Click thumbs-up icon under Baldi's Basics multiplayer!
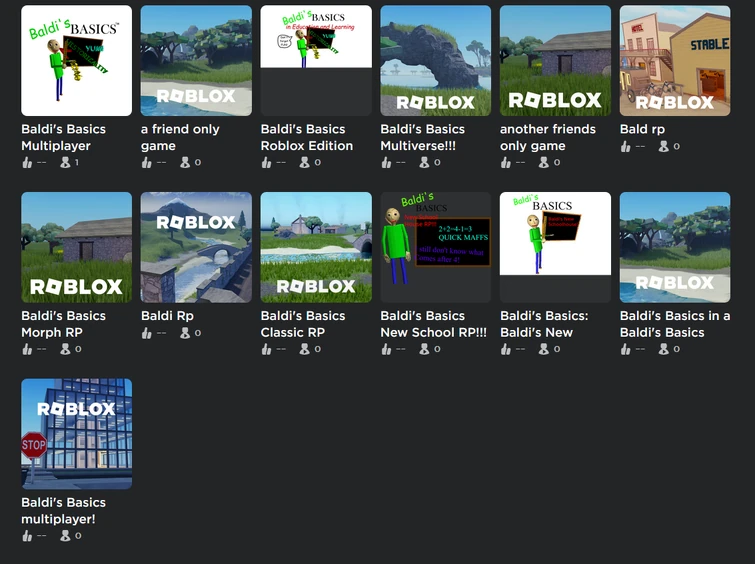Image resolution: width=755 pixels, height=564 pixels. pos(27,536)
